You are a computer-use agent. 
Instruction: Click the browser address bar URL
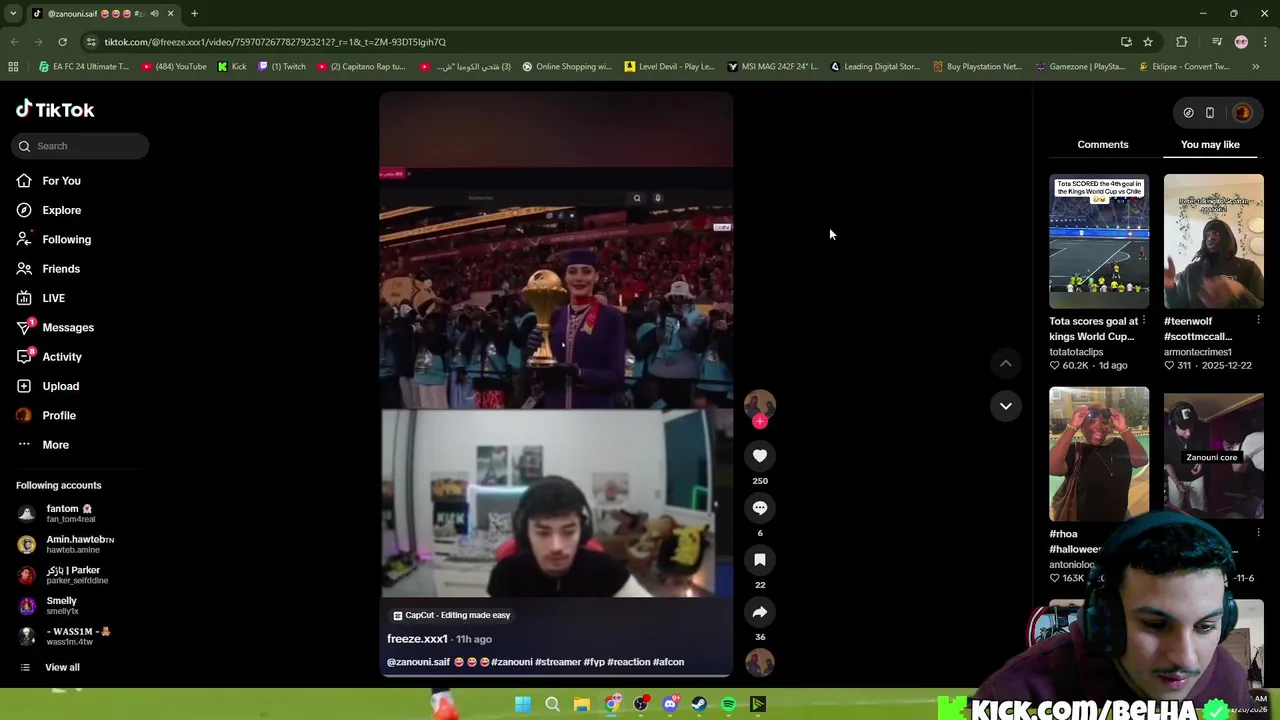pyautogui.click(x=275, y=42)
